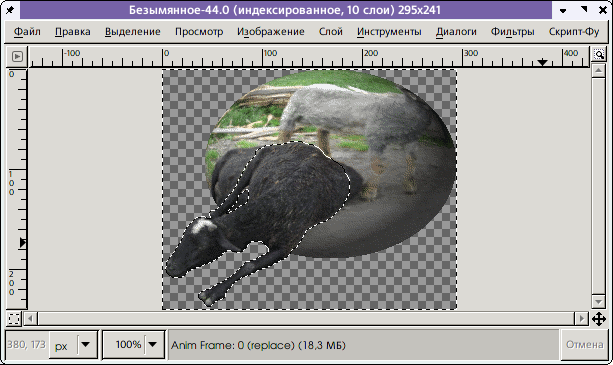Open the Выделение menu
The height and width of the screenshot is (365, 613).
[133, 32]
